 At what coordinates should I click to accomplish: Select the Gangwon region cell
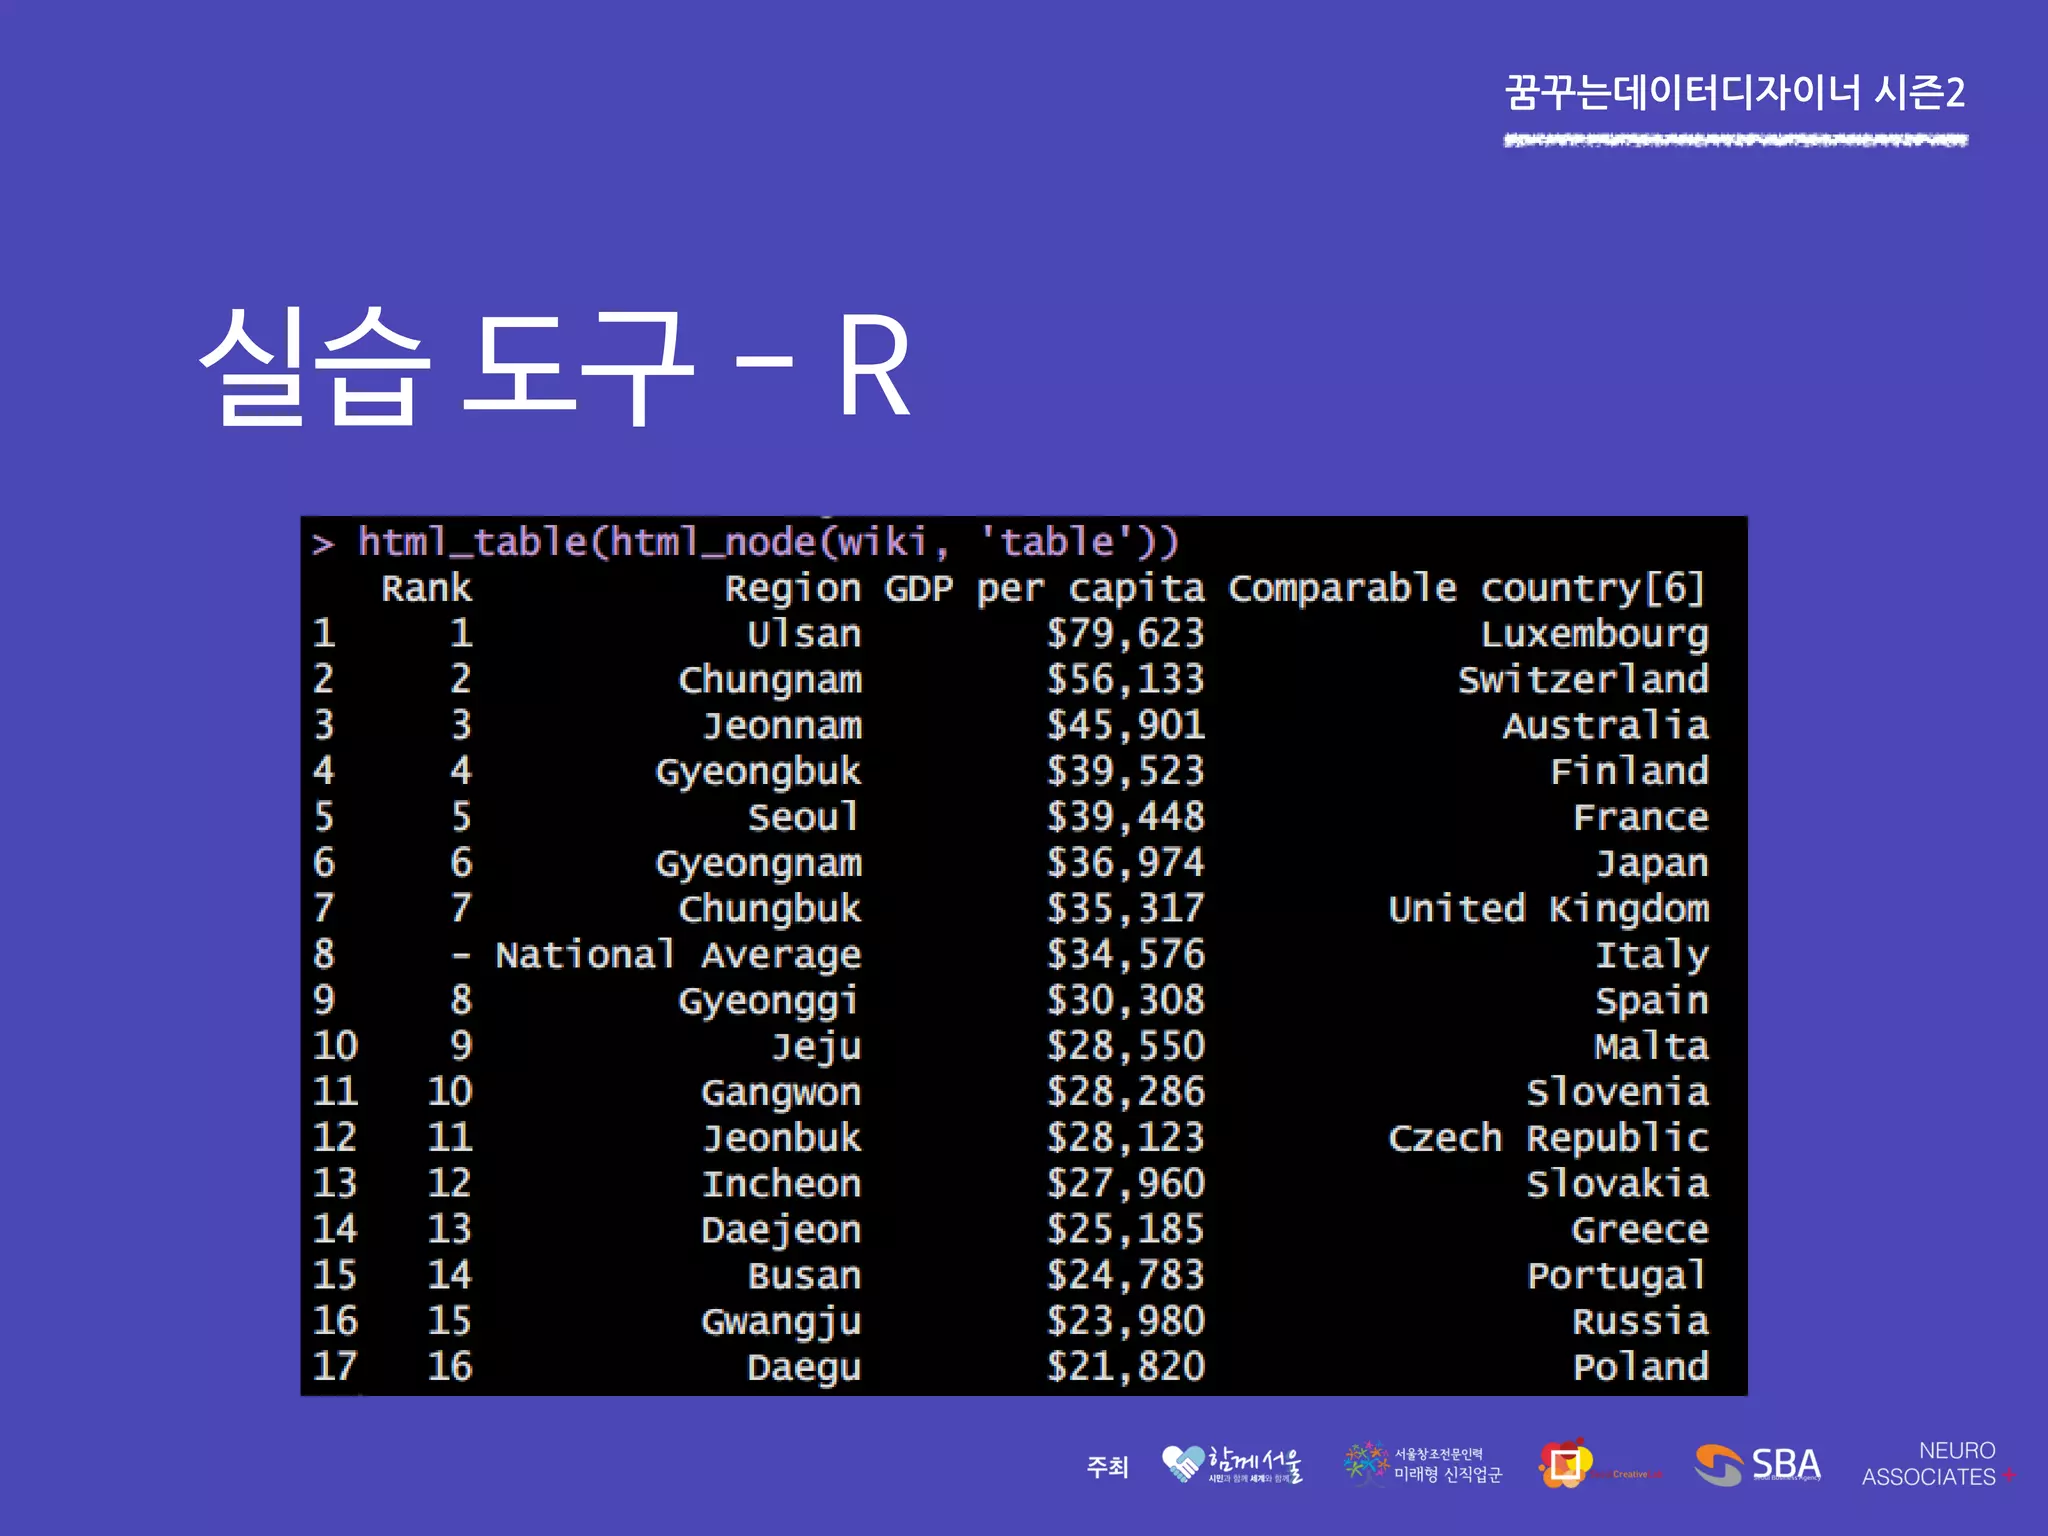782,1094
